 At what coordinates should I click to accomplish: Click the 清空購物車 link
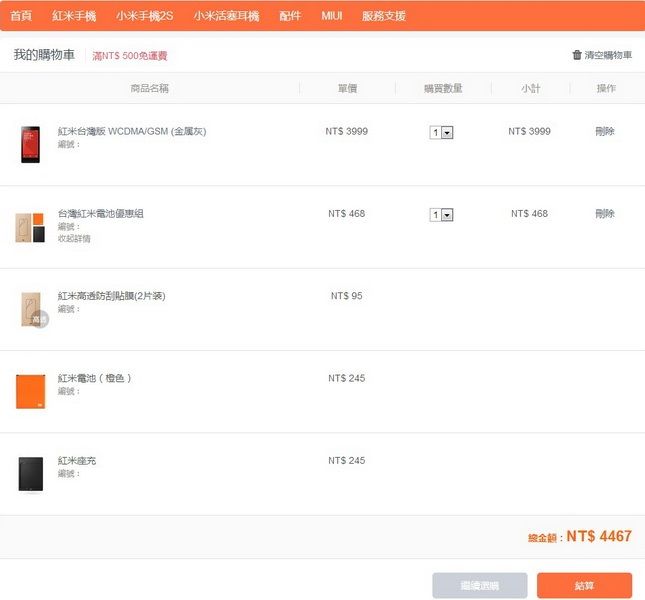pyautogui.click(x=608, y=55)
